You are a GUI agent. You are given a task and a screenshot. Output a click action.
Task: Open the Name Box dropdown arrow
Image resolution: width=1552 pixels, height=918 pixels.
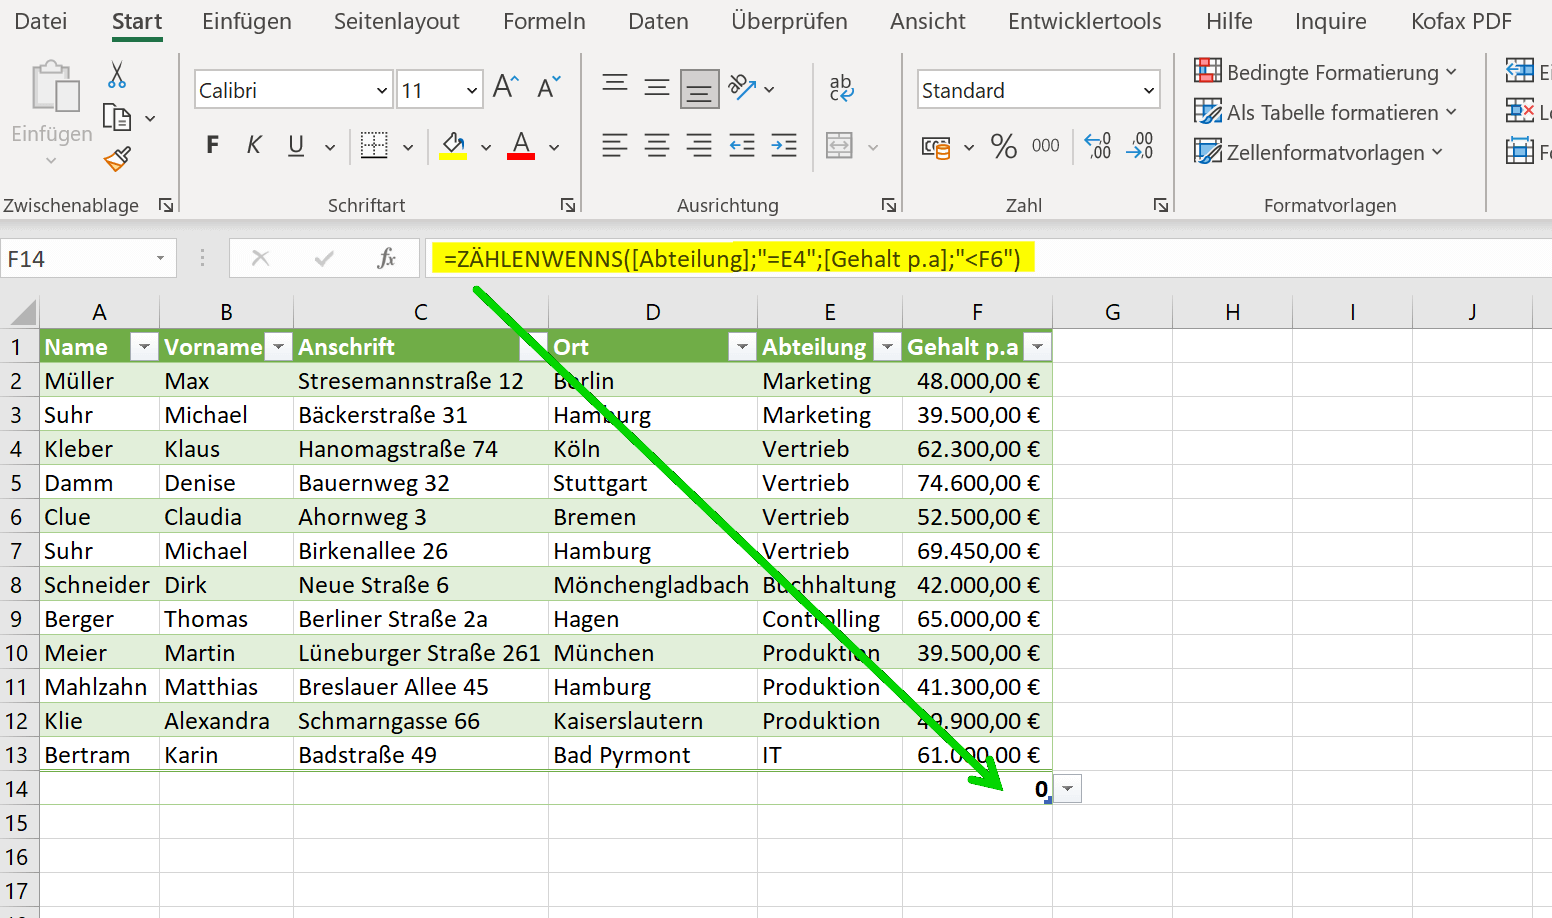point(160,259)
